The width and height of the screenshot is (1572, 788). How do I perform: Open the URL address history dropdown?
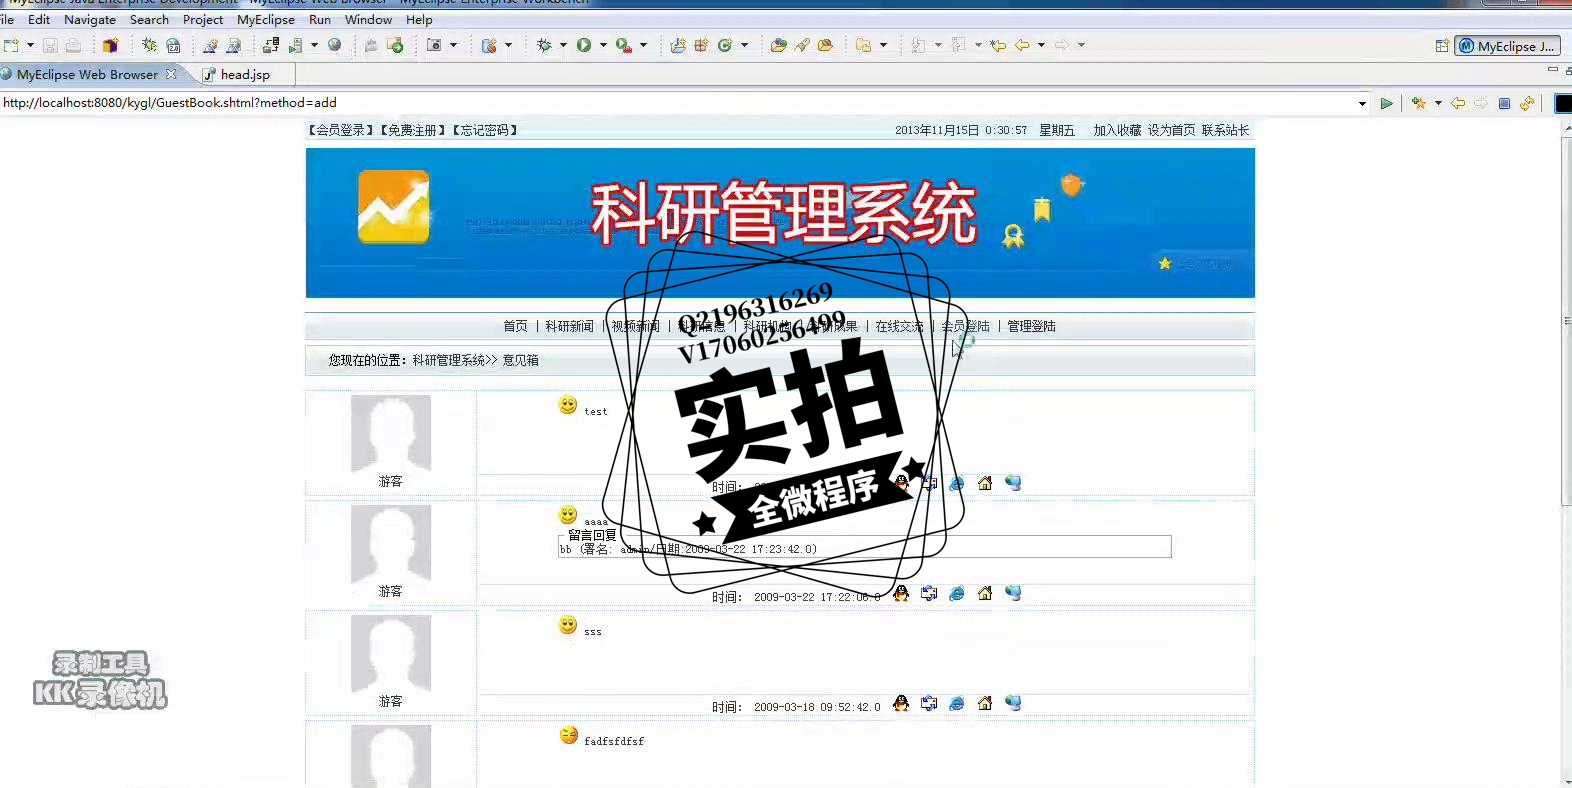pos(1362,103)
